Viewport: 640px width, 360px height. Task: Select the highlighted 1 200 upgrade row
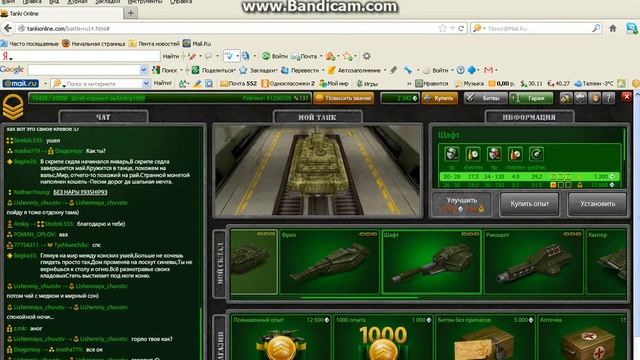point(529,176)
